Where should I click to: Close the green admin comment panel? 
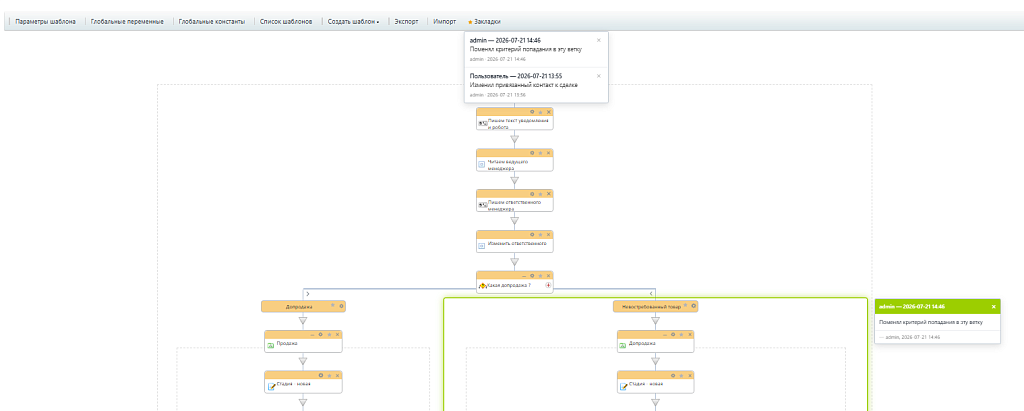(994, 306)
